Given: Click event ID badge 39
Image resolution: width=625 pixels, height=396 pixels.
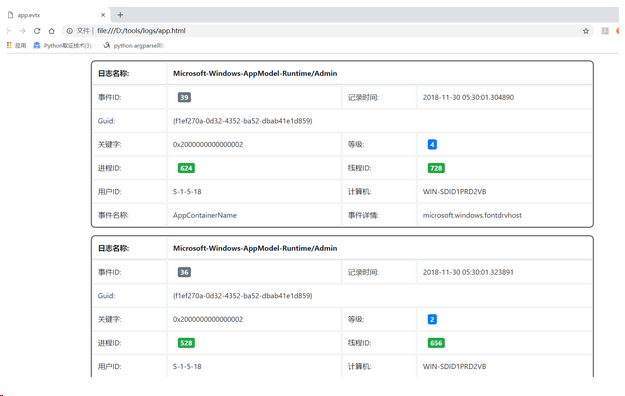Looking at the screenshot, I should pos(184,97).
